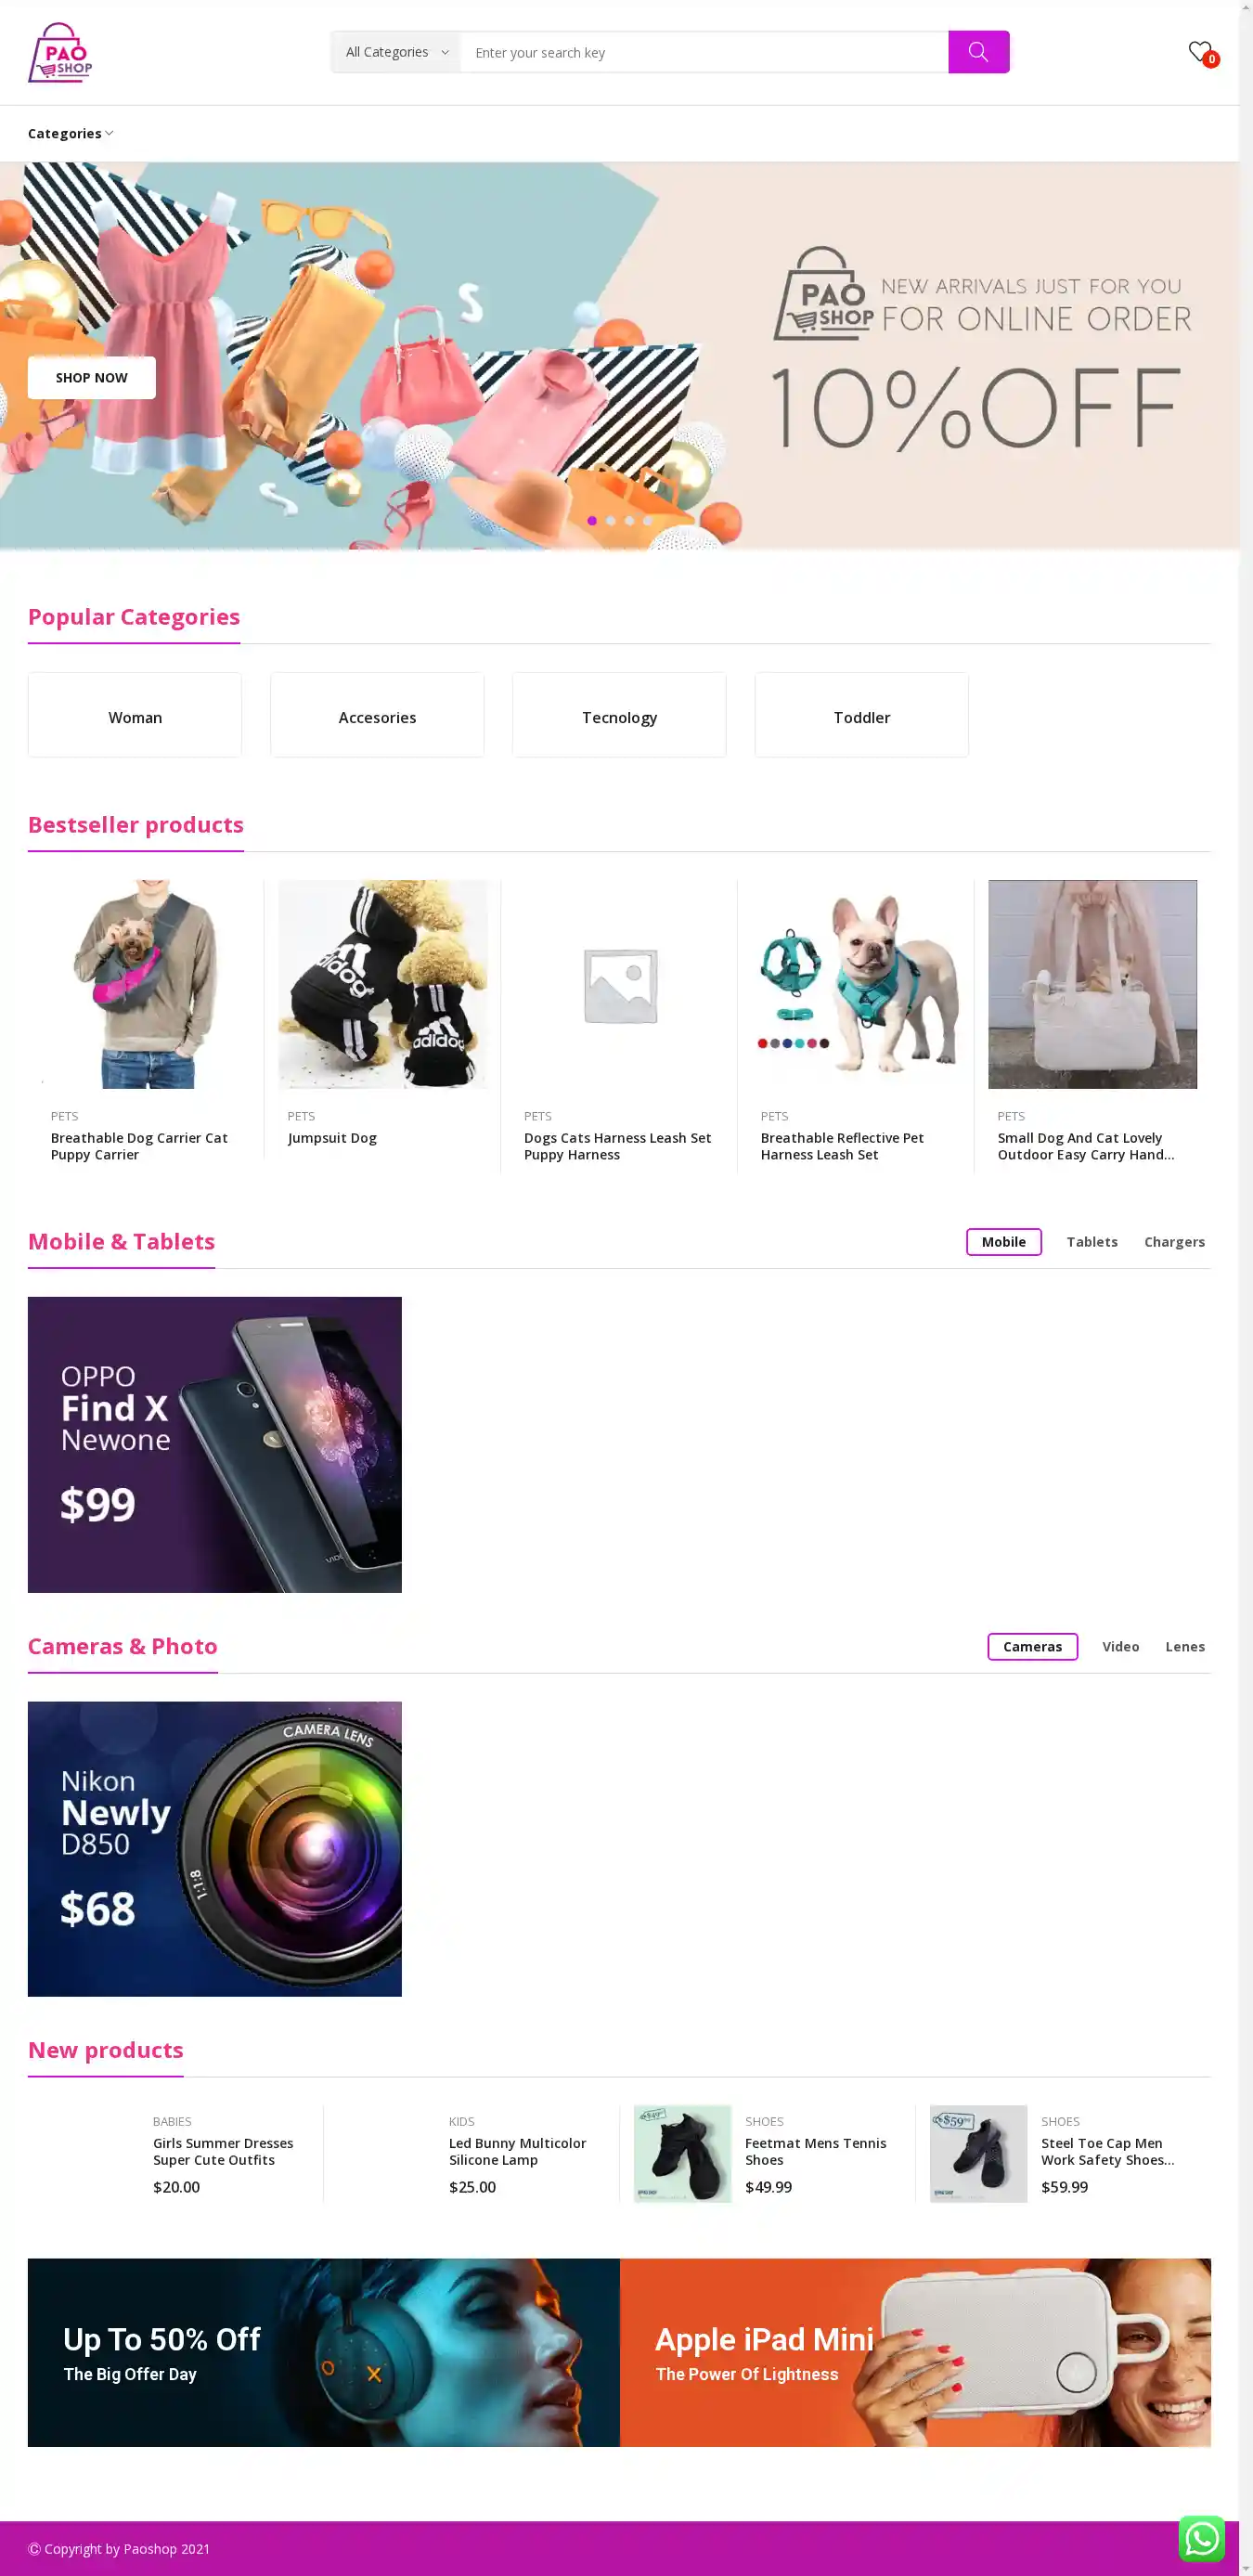This screenshot has height=2576, width=1253.
Task: Select the Video tab in Cameras section
Action: pyautogui.click(x=1120, y=1646)
